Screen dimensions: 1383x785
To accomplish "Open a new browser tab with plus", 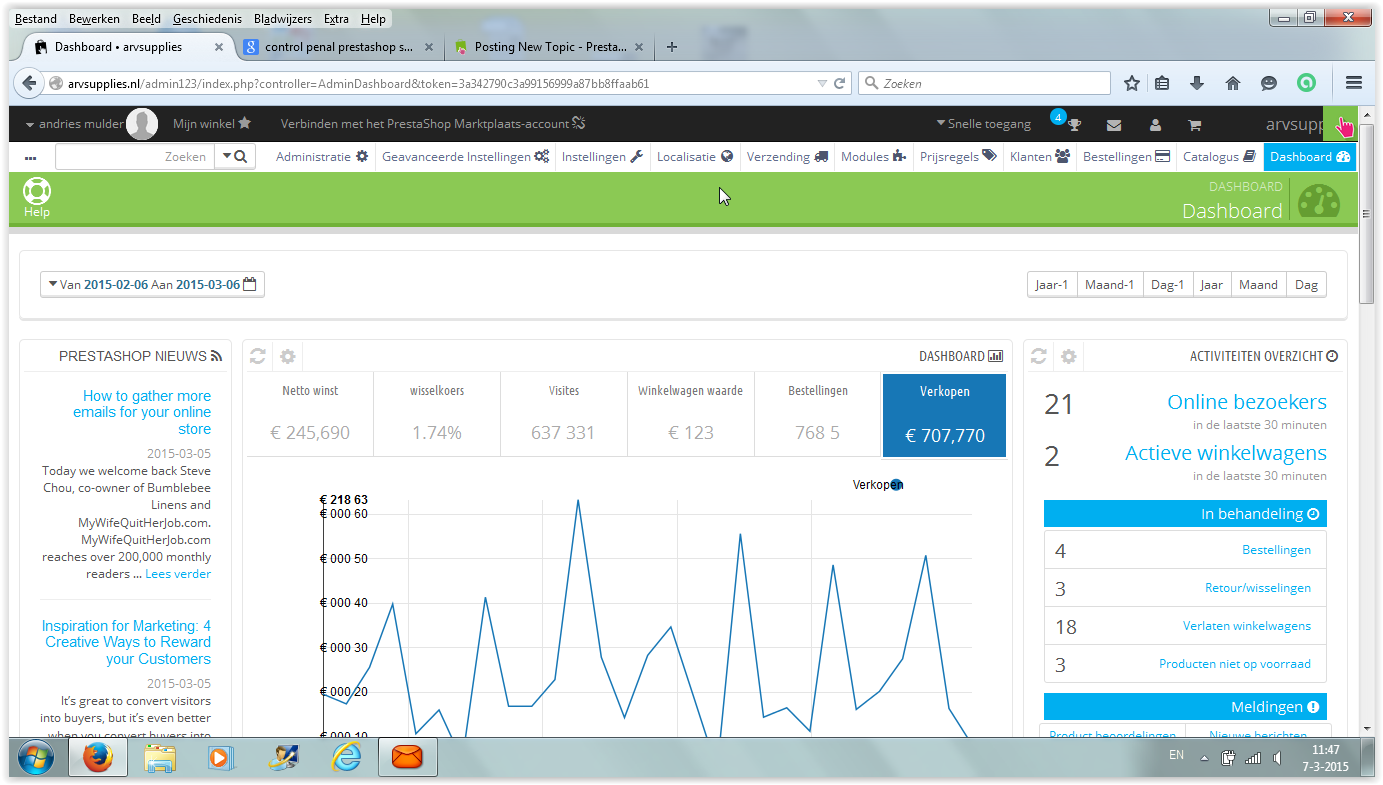I will (672, 47).
